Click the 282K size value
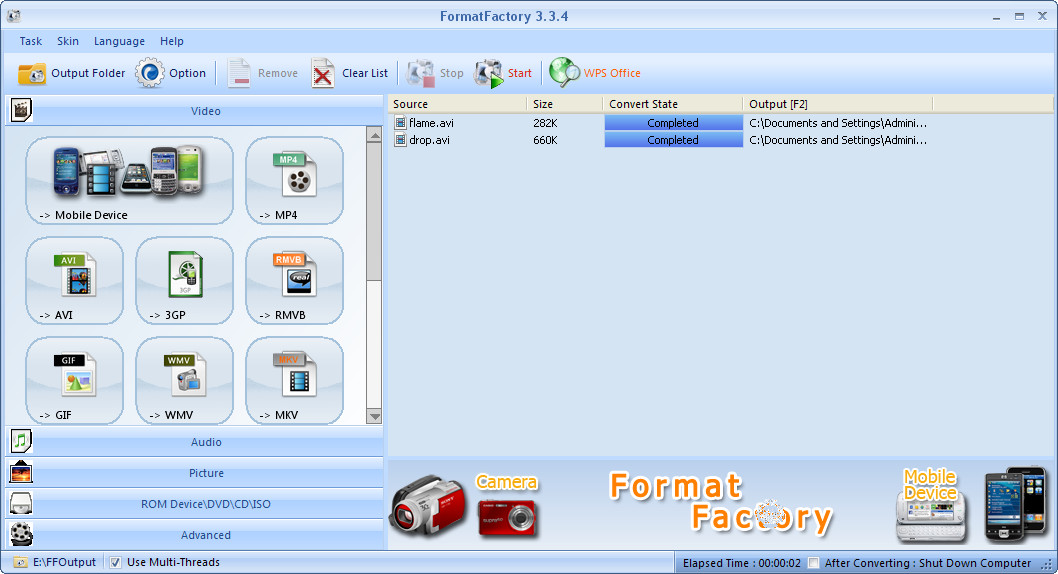Screen dimensions: 1058x574 [x=545, y=123]
